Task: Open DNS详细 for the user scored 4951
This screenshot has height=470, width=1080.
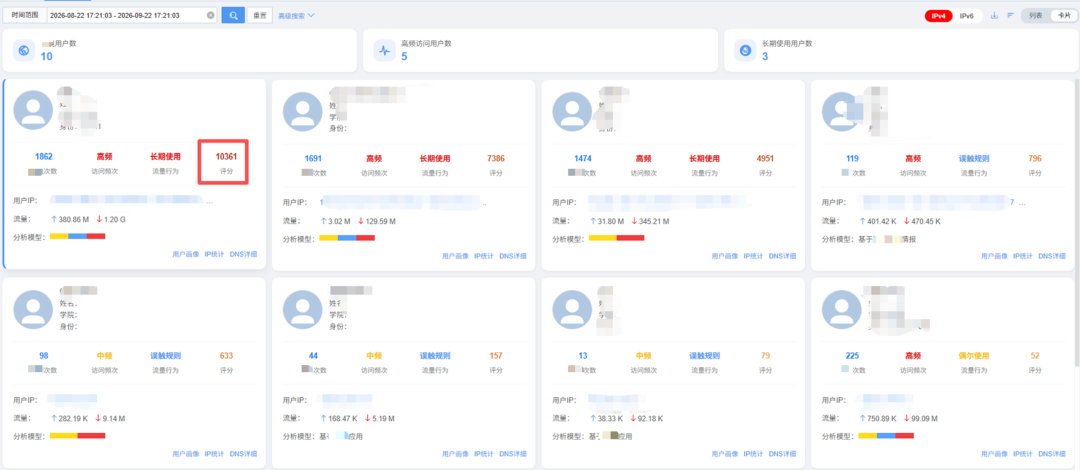Action: pos(782,256)
